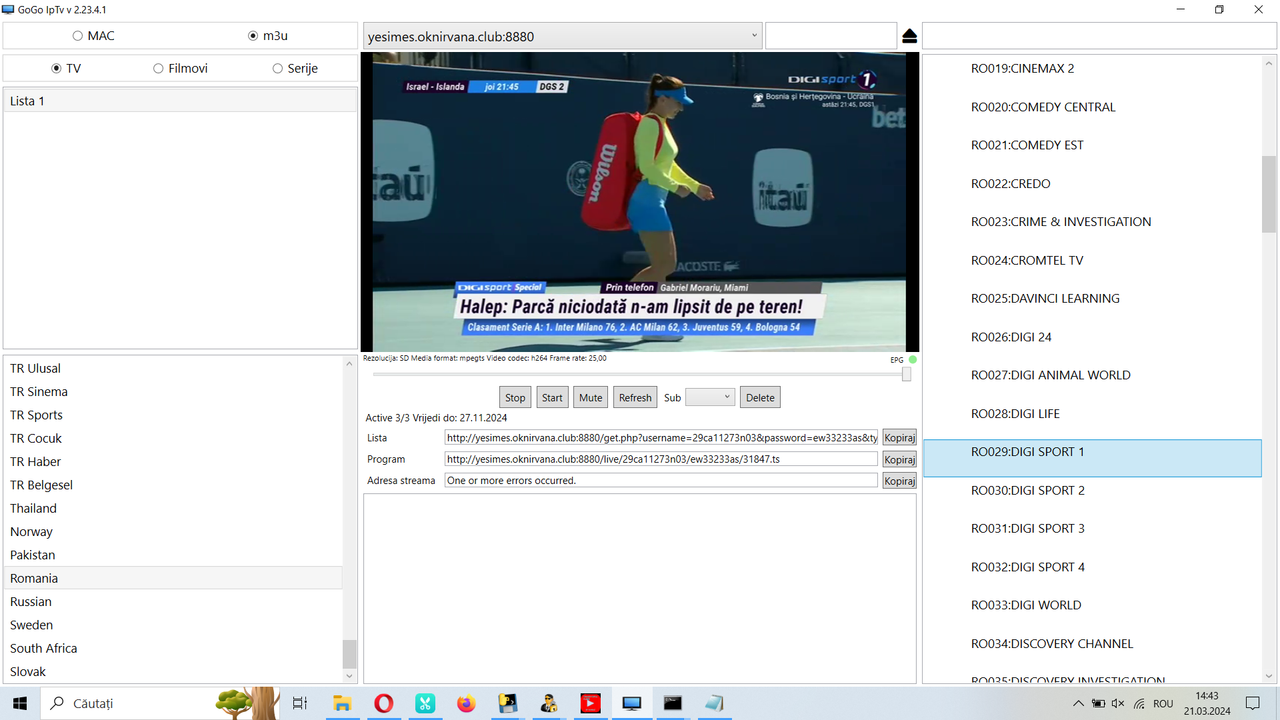Image resolution: width=1280 pixels, height=720 pixels.
Task: Open the scissors app in the taskbar
Action: click(x=425, y=704)
